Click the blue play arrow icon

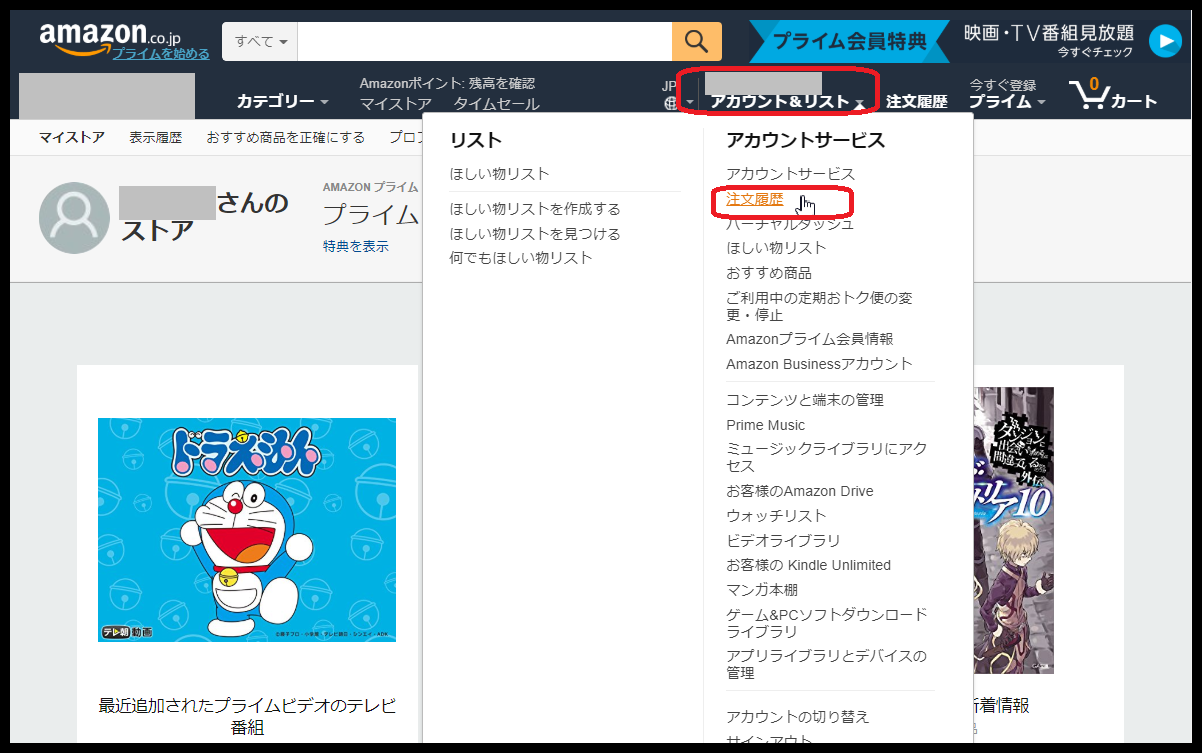[1165, 41]
